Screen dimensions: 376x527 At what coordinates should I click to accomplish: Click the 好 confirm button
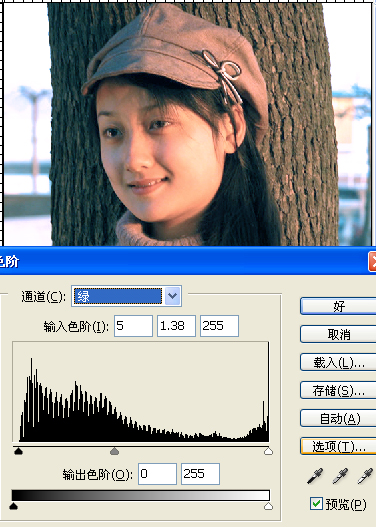pyautogui.click(x=338, y=306)
